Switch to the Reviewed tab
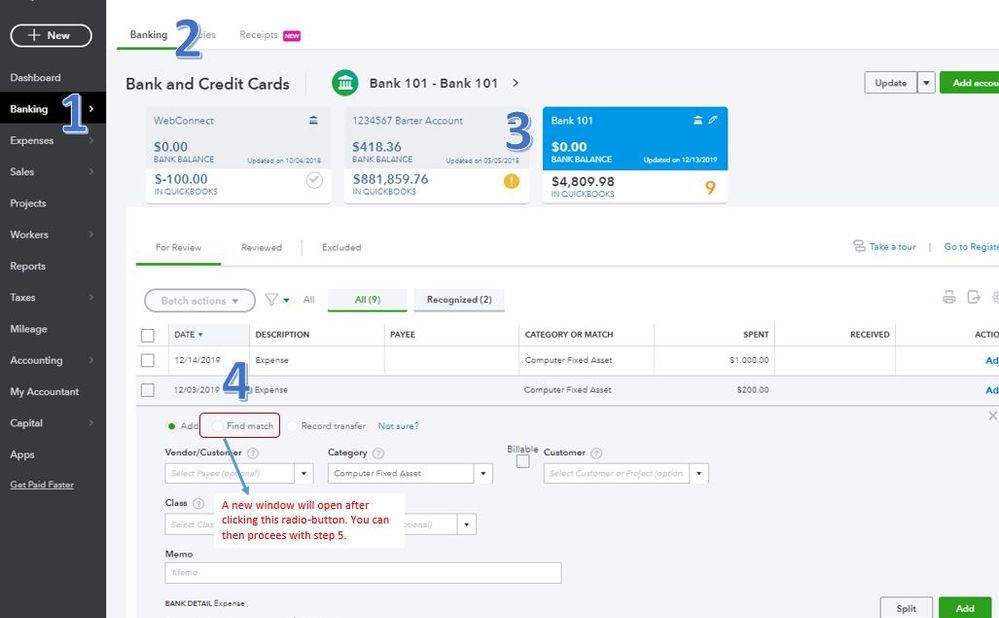This screenshot has width=999, height=618. pos(261,247)
